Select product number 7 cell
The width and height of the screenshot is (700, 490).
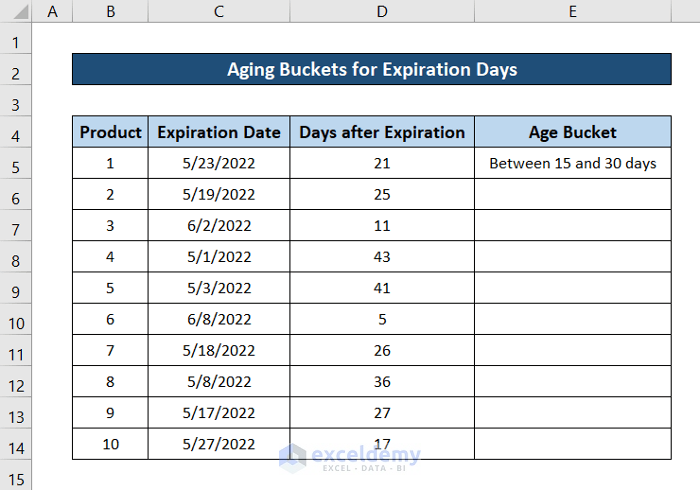click(x=110, y=350)
